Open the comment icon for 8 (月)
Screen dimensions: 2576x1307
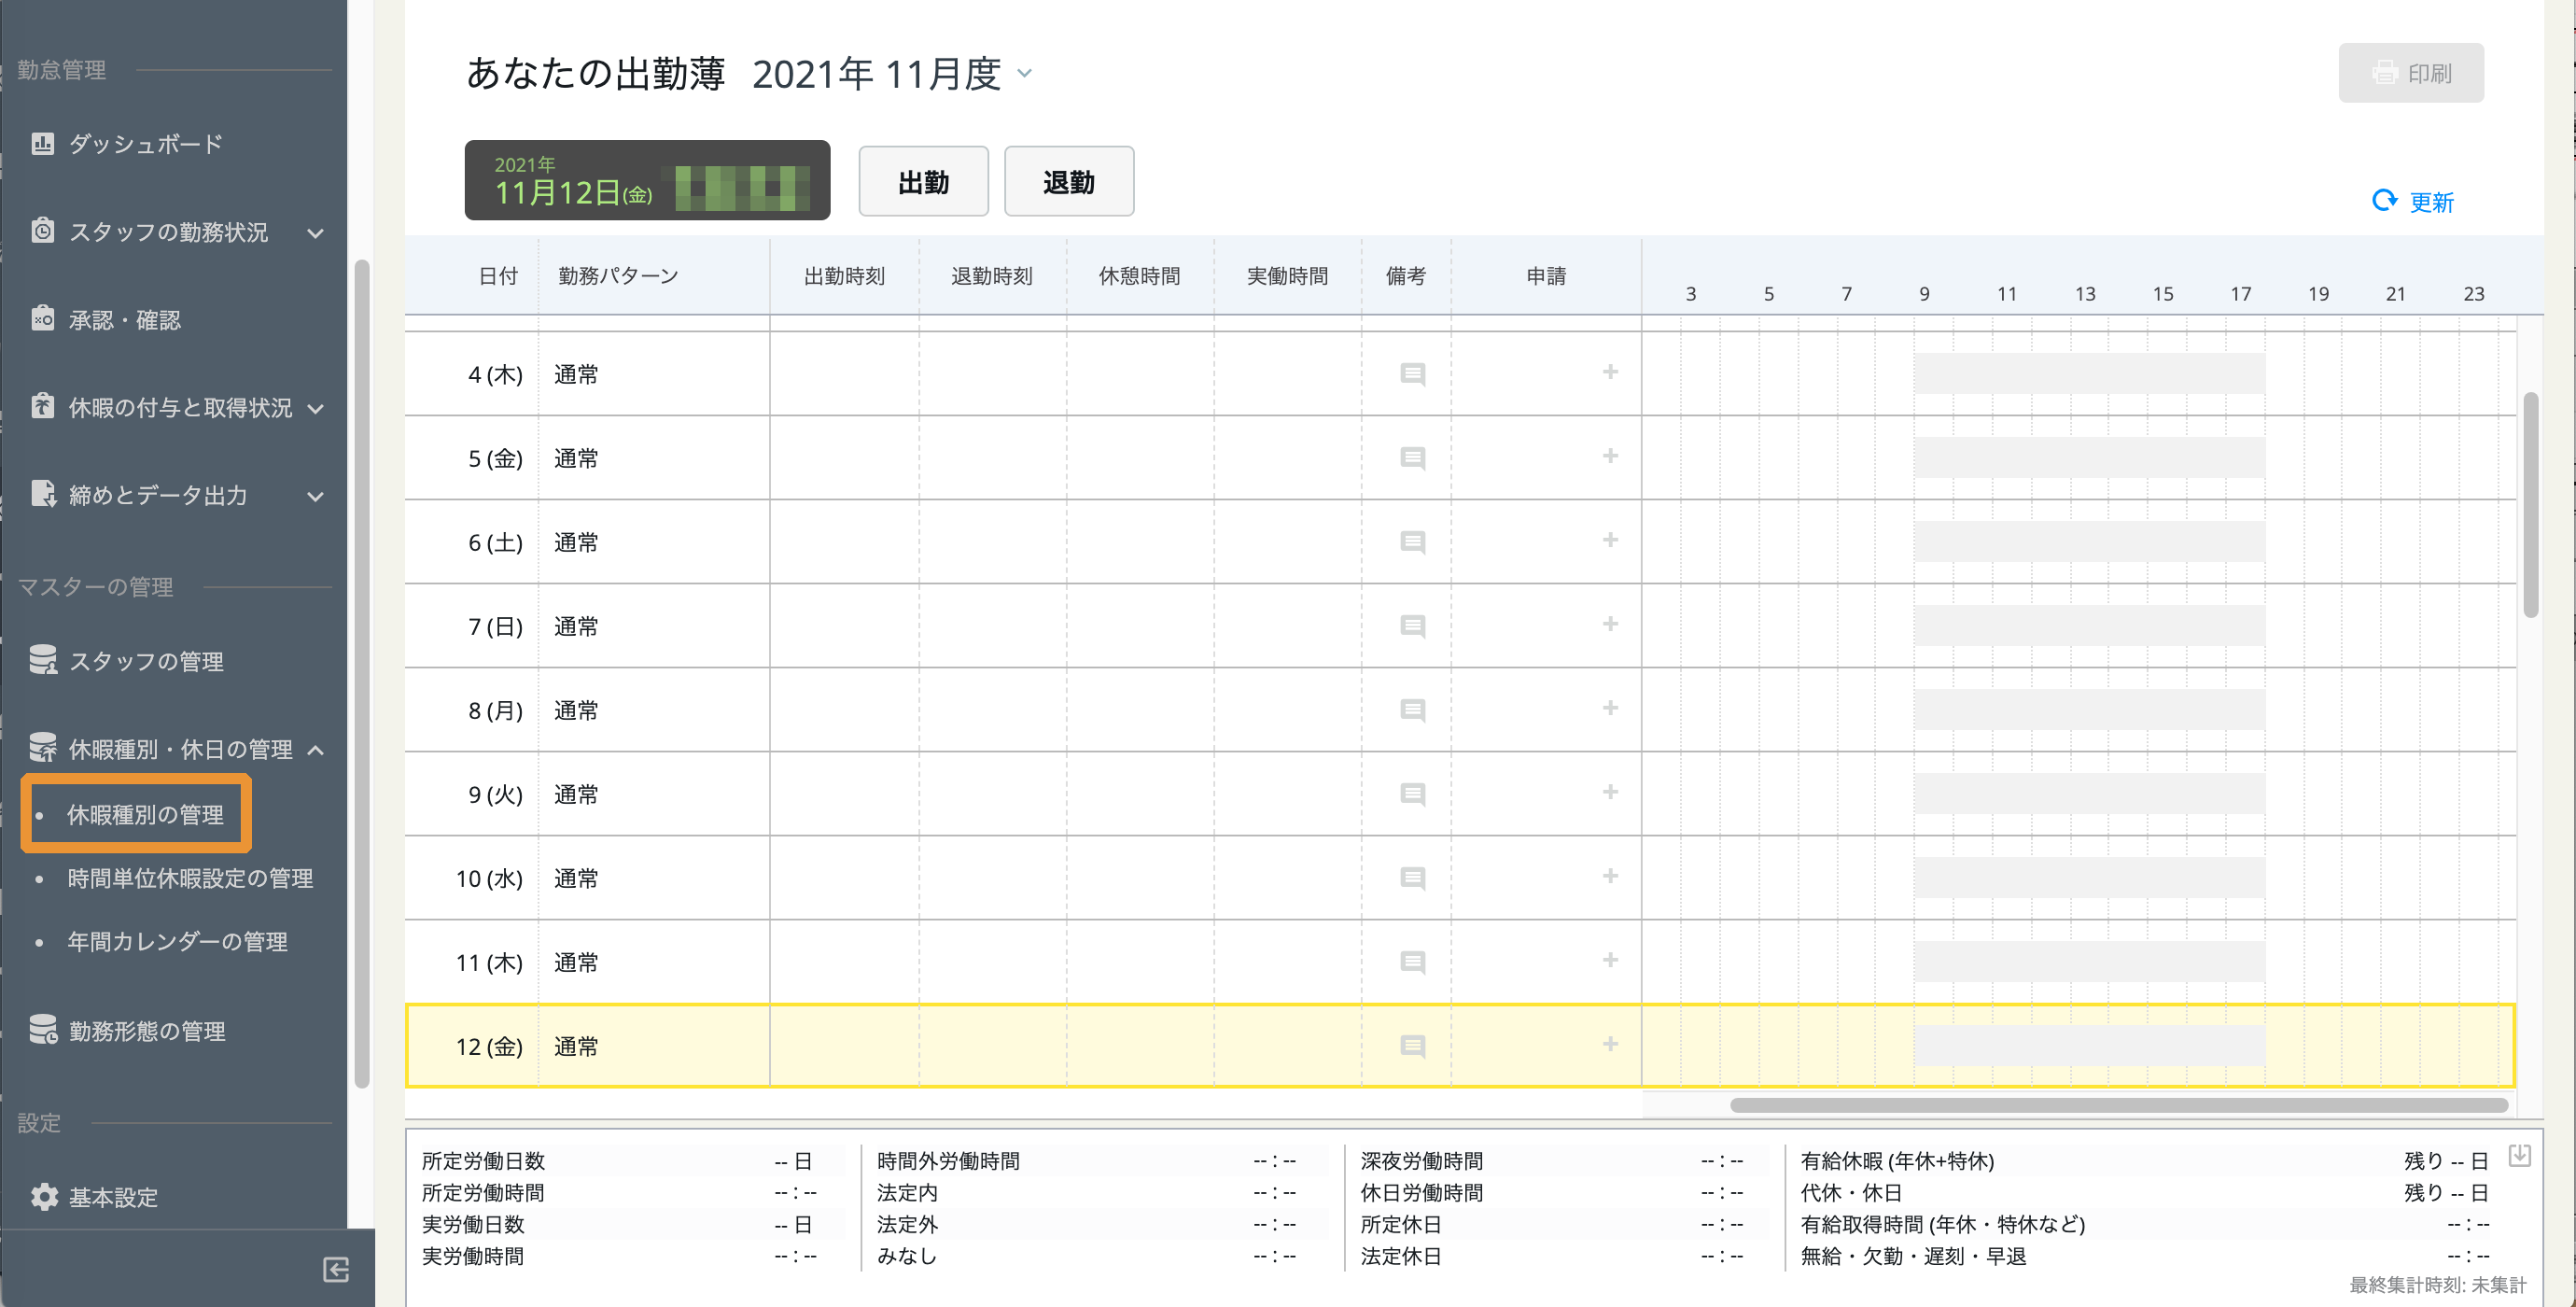coord(1412,710)
